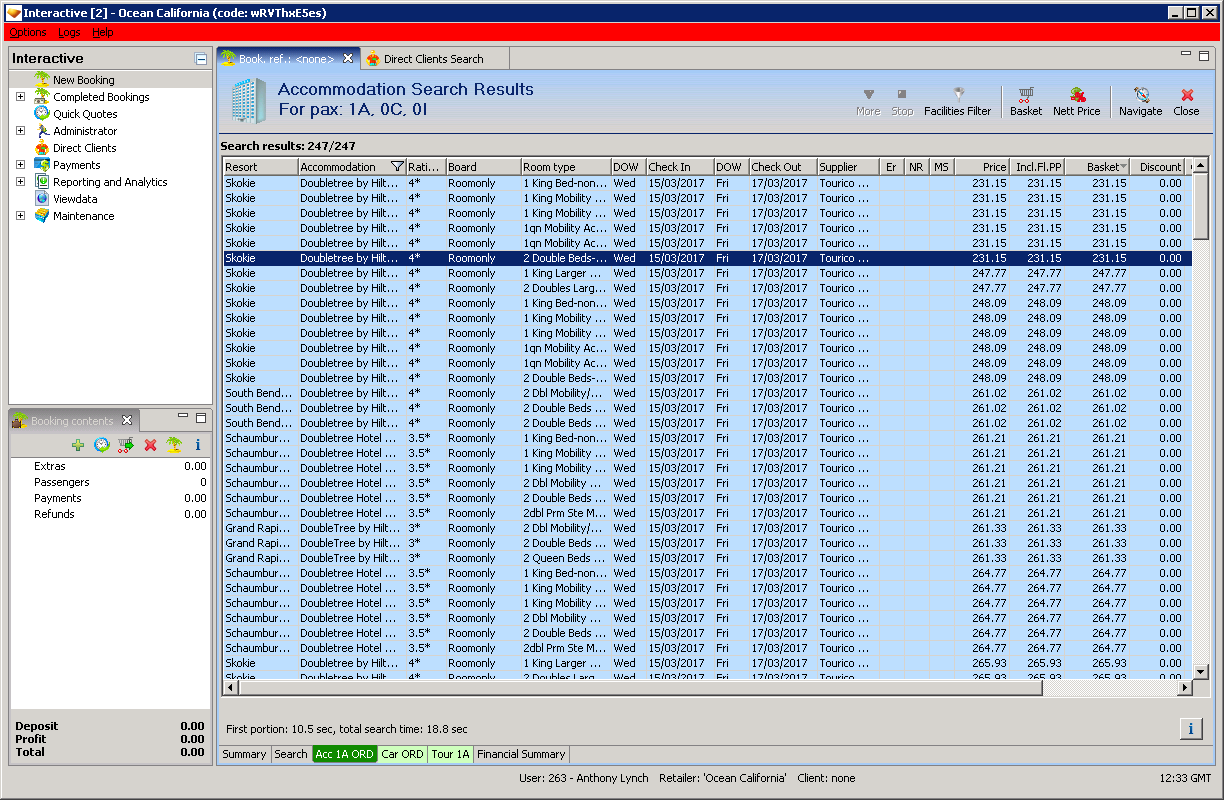
Task: Click red delete X in Booking contents
Action: pyautogui.click(x=150, y=445)
